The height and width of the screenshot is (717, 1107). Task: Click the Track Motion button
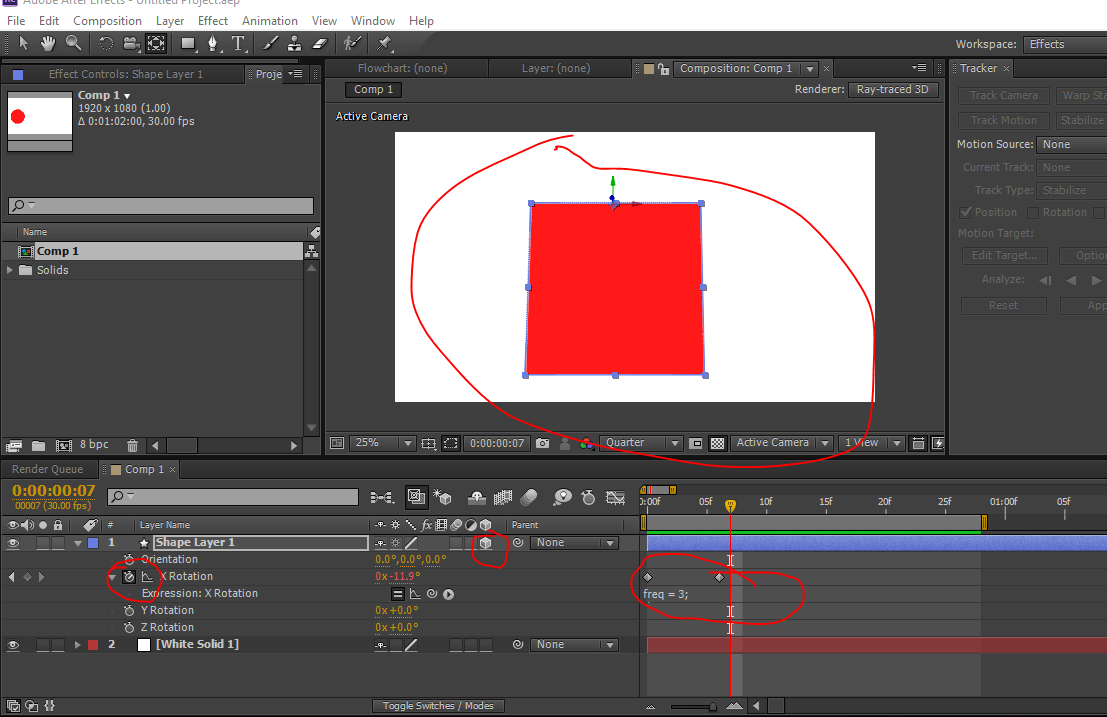1003,121
